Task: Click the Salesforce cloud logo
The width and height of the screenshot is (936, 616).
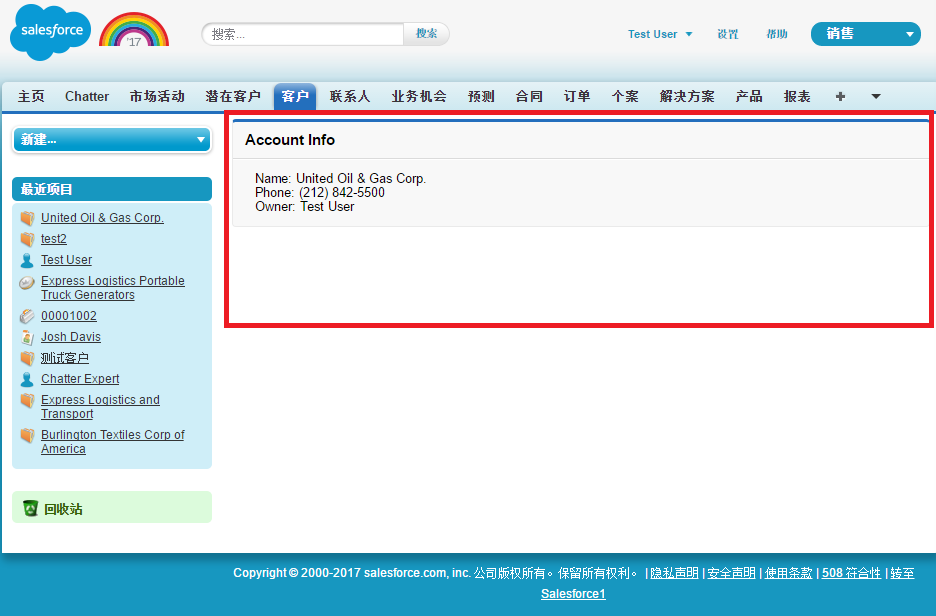Action: point(51,32)
